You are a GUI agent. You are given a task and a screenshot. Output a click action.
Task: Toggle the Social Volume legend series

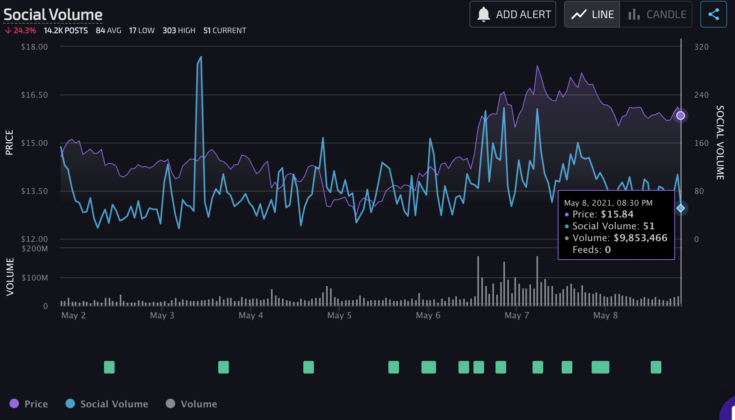(107, 404)
